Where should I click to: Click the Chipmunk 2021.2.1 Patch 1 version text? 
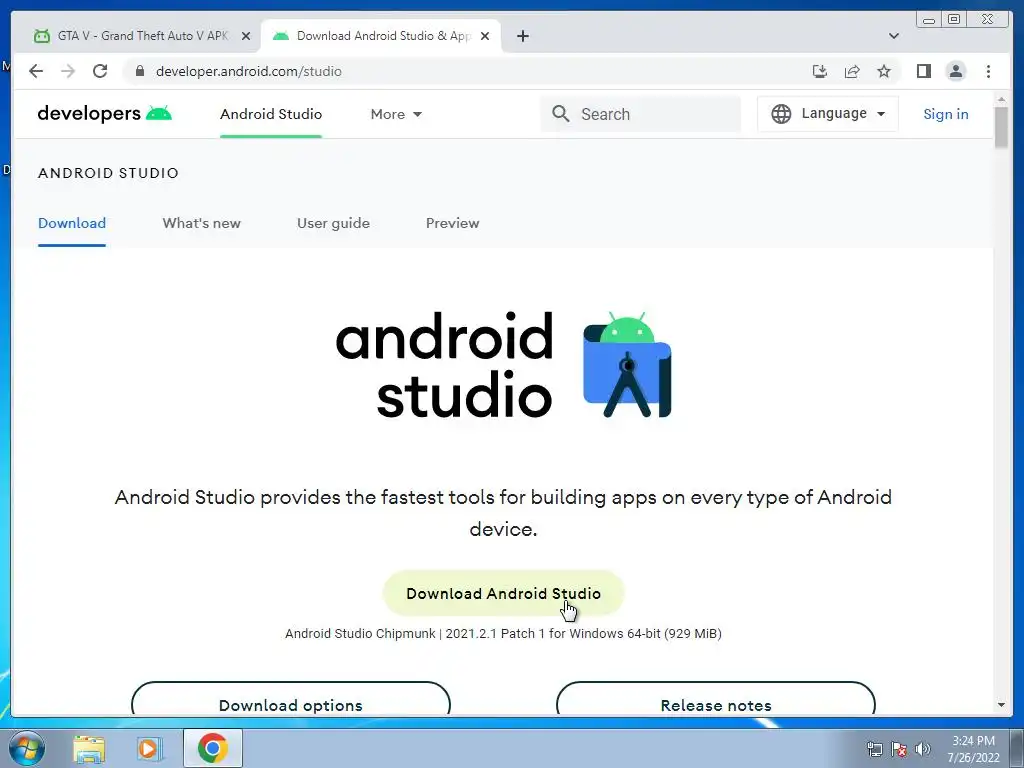point(504,633)
